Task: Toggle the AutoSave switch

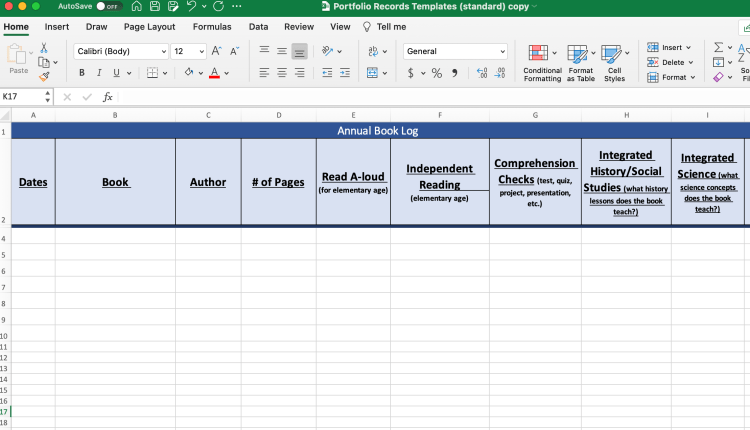Action: [107, 6]
